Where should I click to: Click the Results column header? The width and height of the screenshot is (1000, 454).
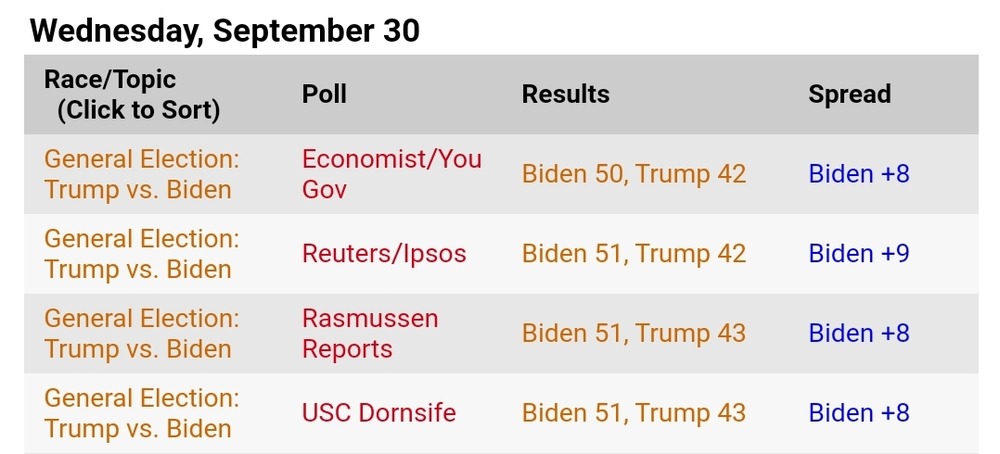(566, 94)
